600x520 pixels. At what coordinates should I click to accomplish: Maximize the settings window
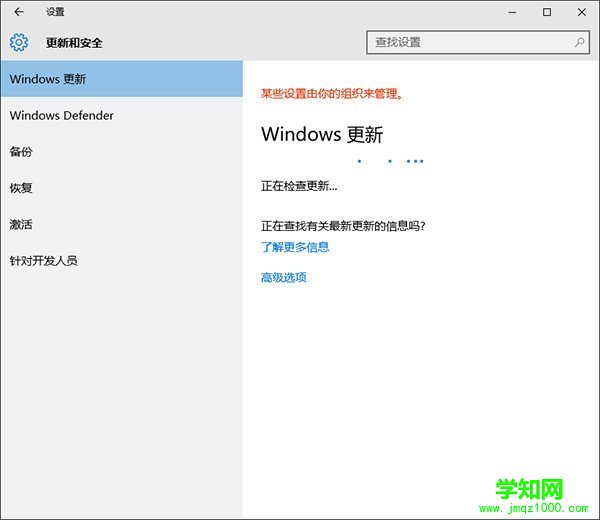point(547,12)
